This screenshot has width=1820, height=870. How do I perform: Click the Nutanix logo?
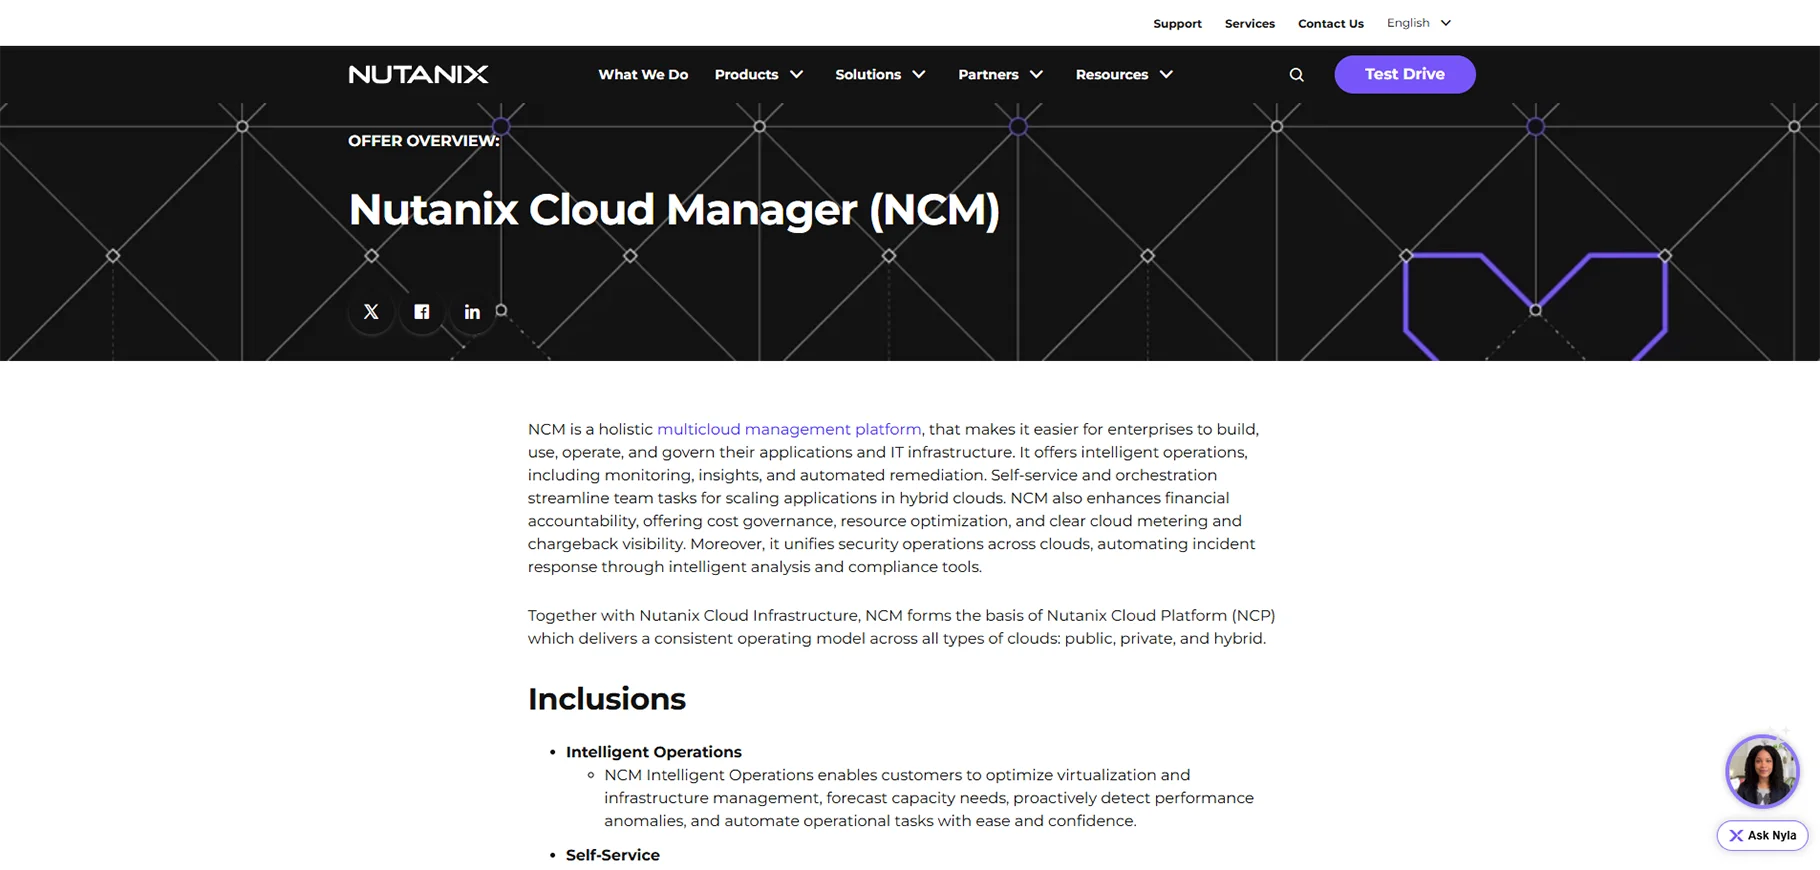coord(418,74)
